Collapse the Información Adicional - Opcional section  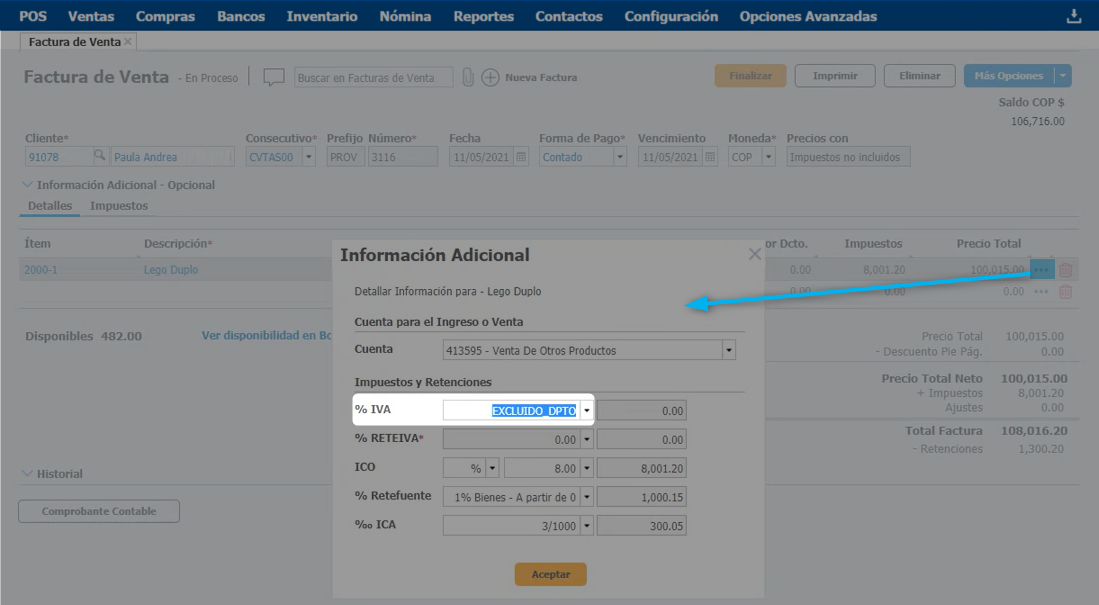coord(28,185)
